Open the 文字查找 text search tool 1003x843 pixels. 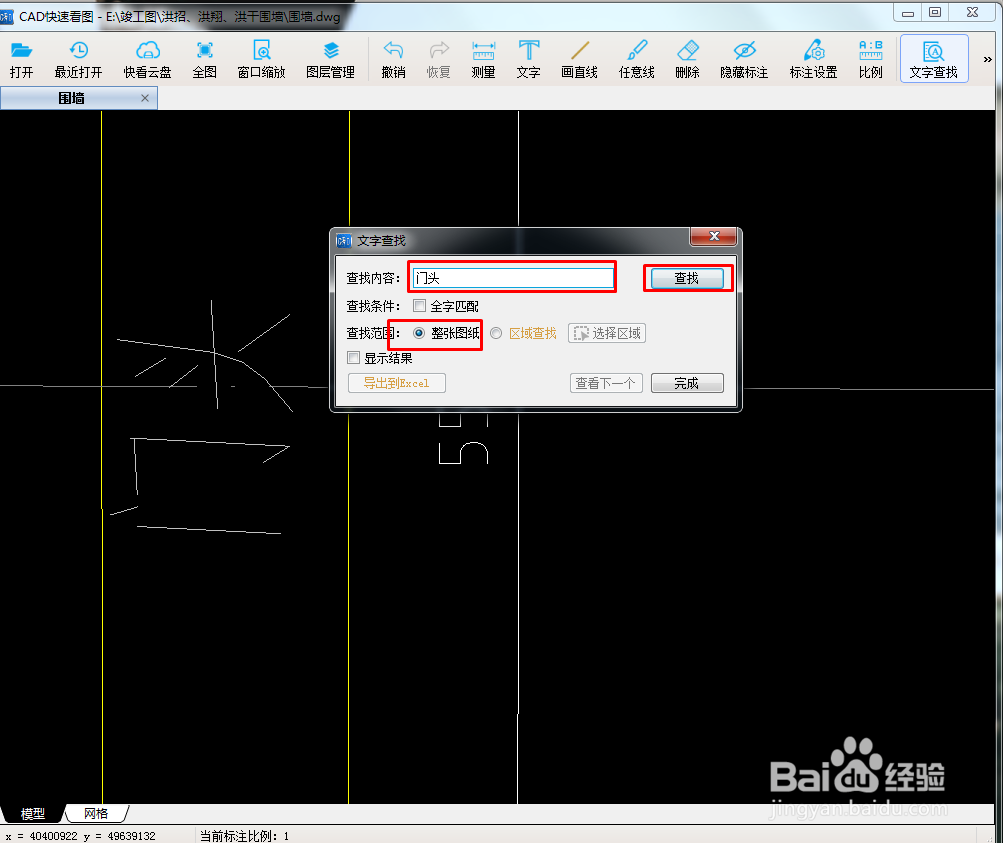[x=934, y=59]
